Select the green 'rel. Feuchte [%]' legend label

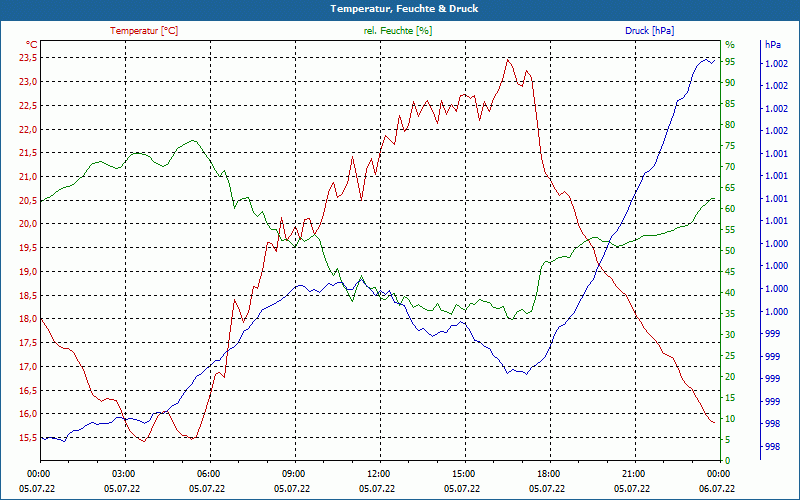pyautogui.click(x=398, y=31)
